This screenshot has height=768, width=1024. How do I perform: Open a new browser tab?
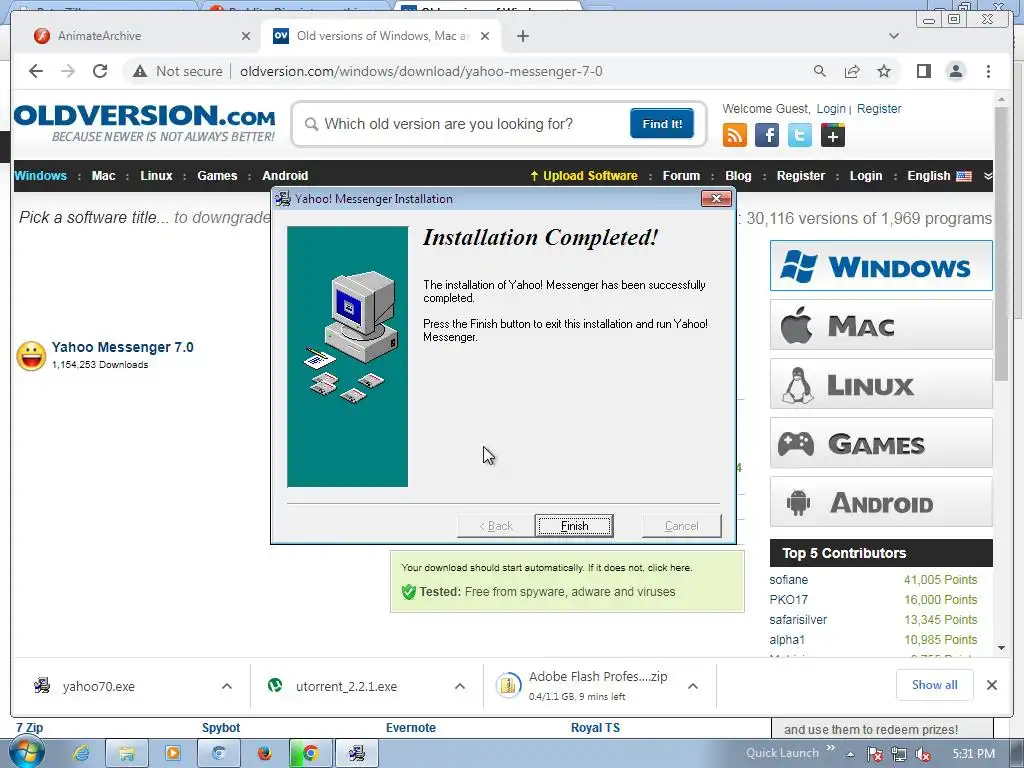tap(522, 36)
